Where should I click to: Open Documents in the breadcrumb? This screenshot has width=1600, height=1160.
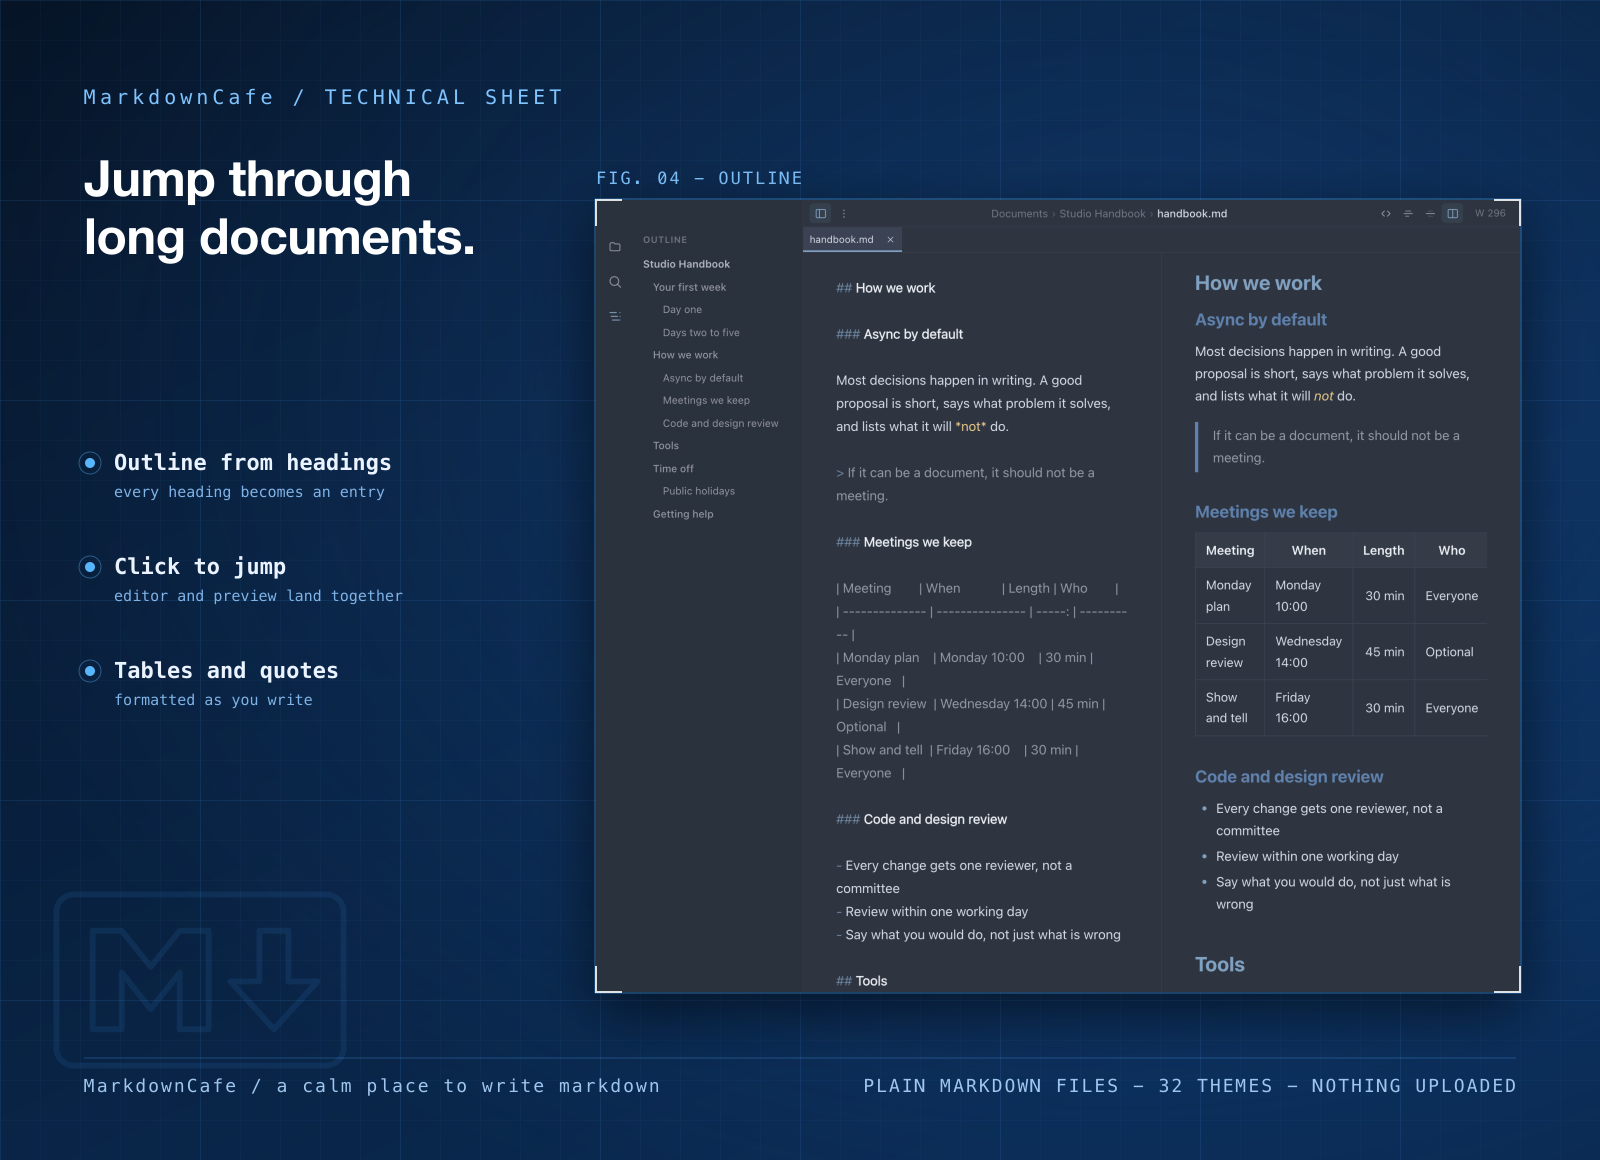[1019, 214]
